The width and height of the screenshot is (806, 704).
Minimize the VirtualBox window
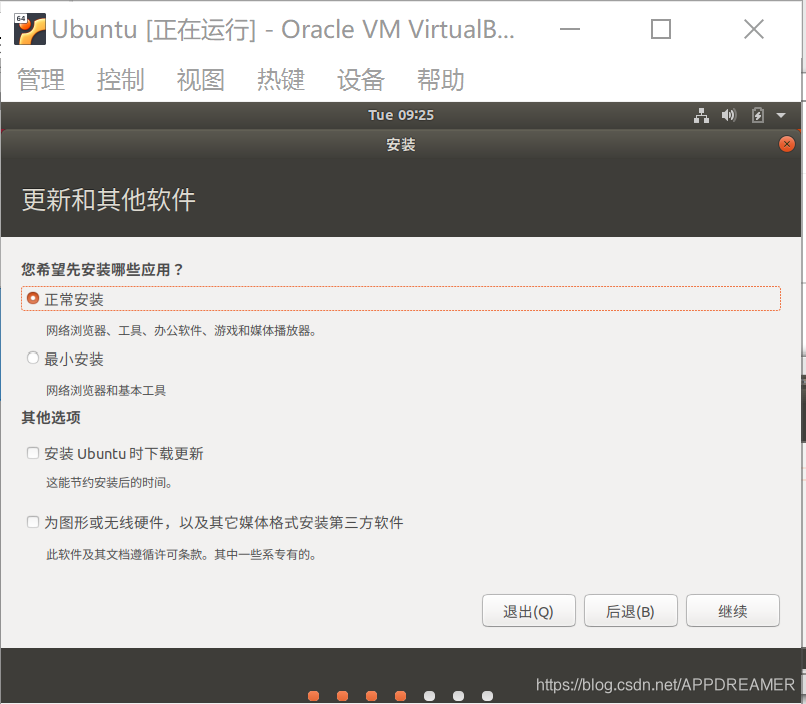point(570,29)
